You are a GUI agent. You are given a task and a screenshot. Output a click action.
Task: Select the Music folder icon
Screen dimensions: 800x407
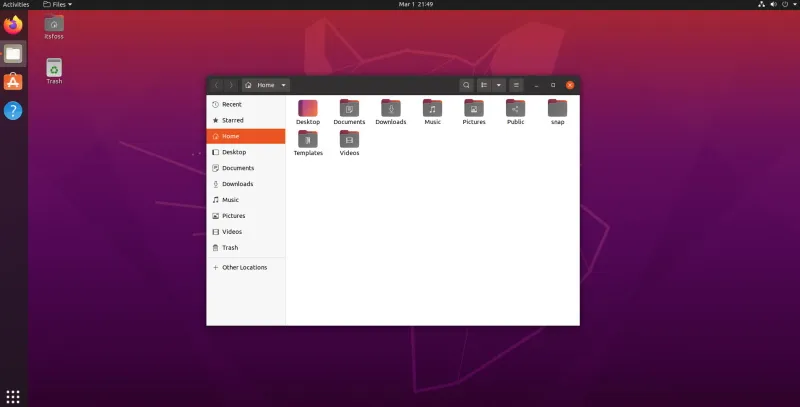(432, 108)
